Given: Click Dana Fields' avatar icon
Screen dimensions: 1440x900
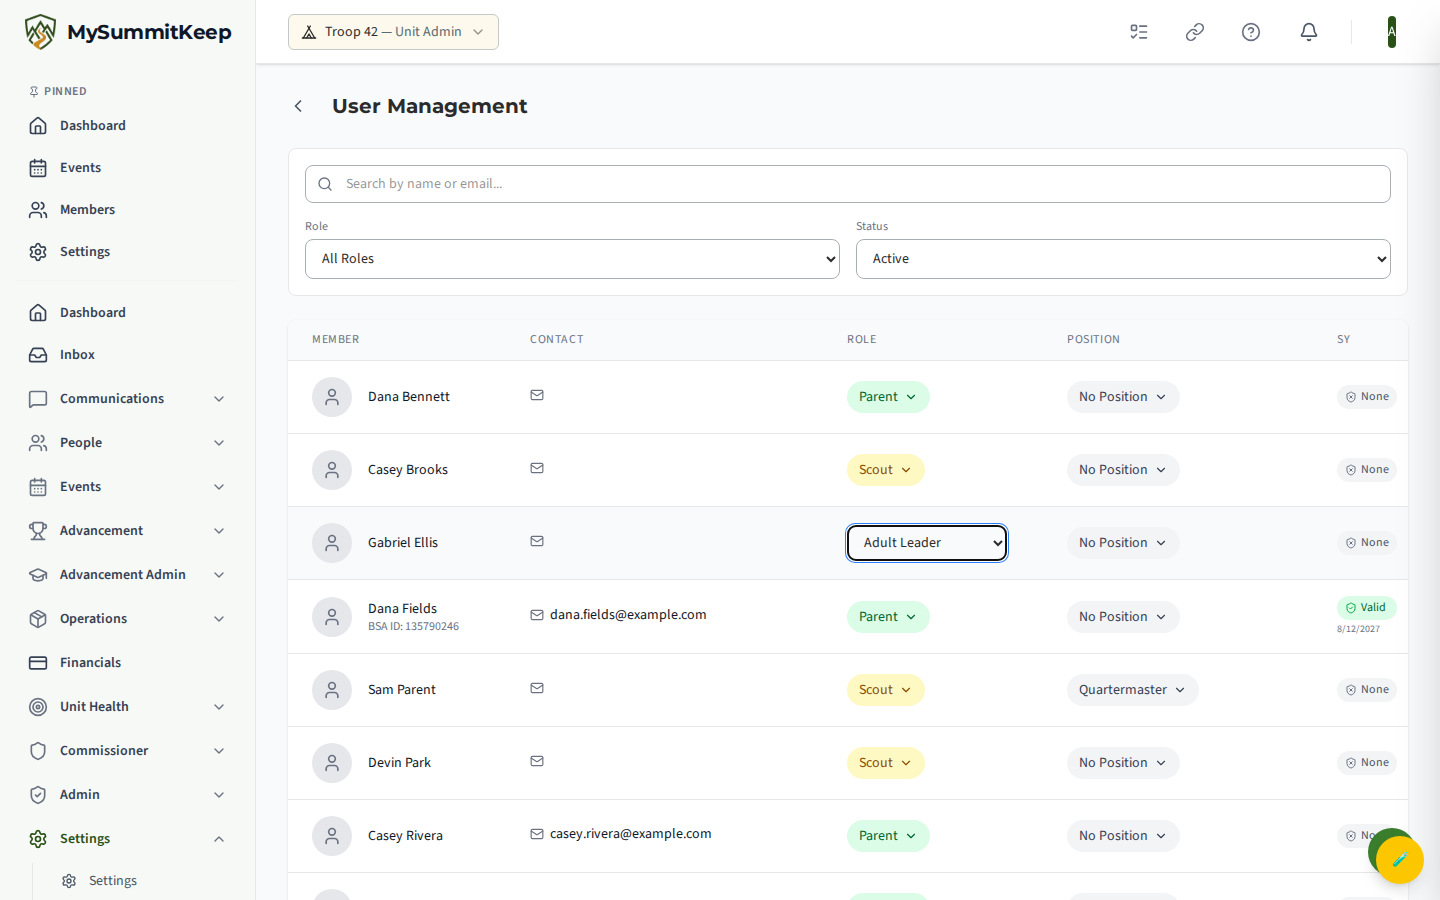Looking at the screenshot, I should pos(332,617).
